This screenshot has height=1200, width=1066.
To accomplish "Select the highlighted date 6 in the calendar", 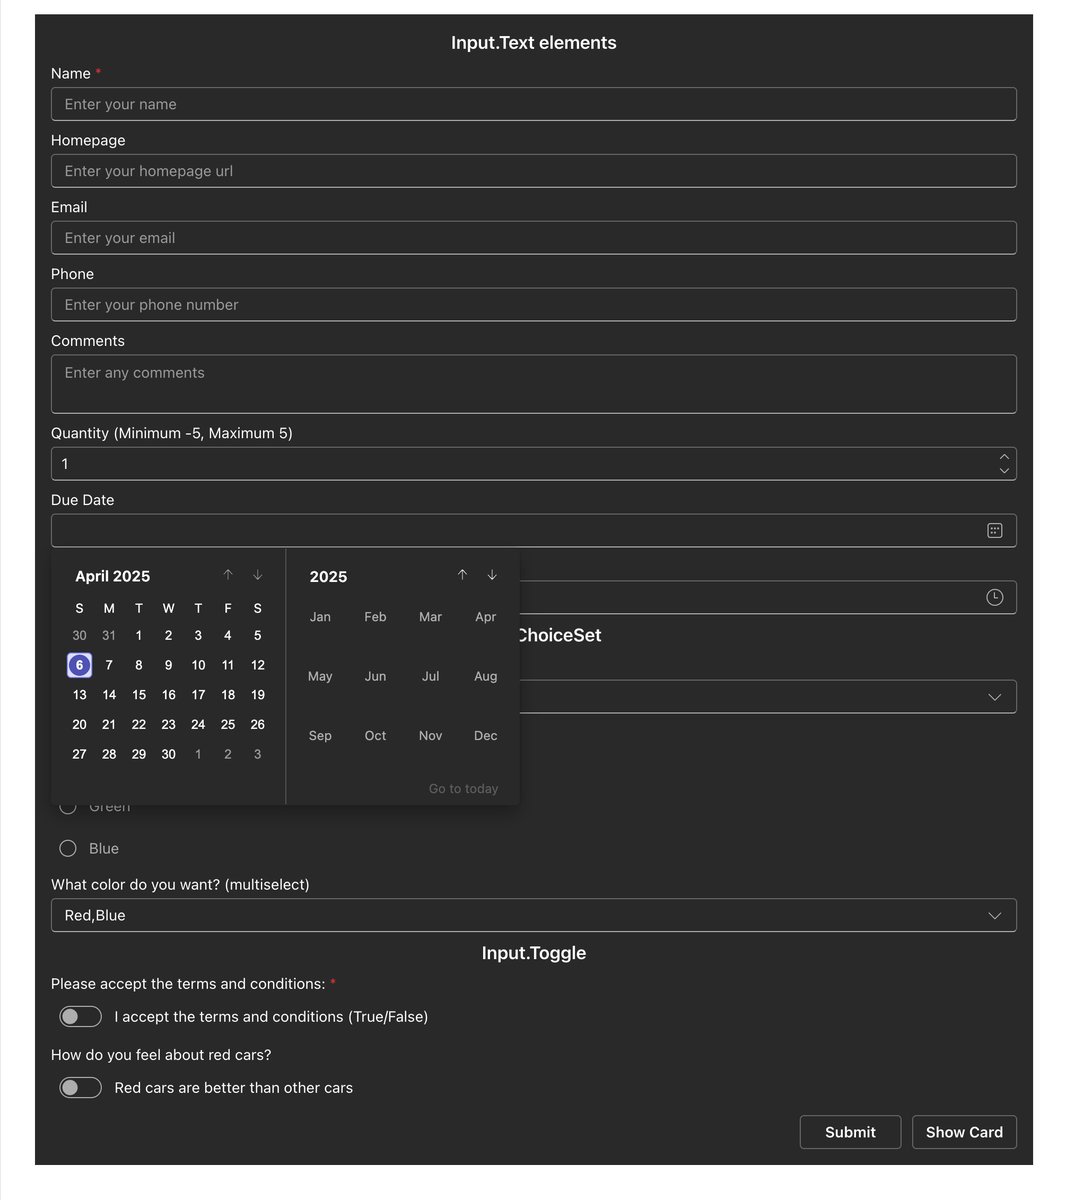I will (x=79, y=664).
